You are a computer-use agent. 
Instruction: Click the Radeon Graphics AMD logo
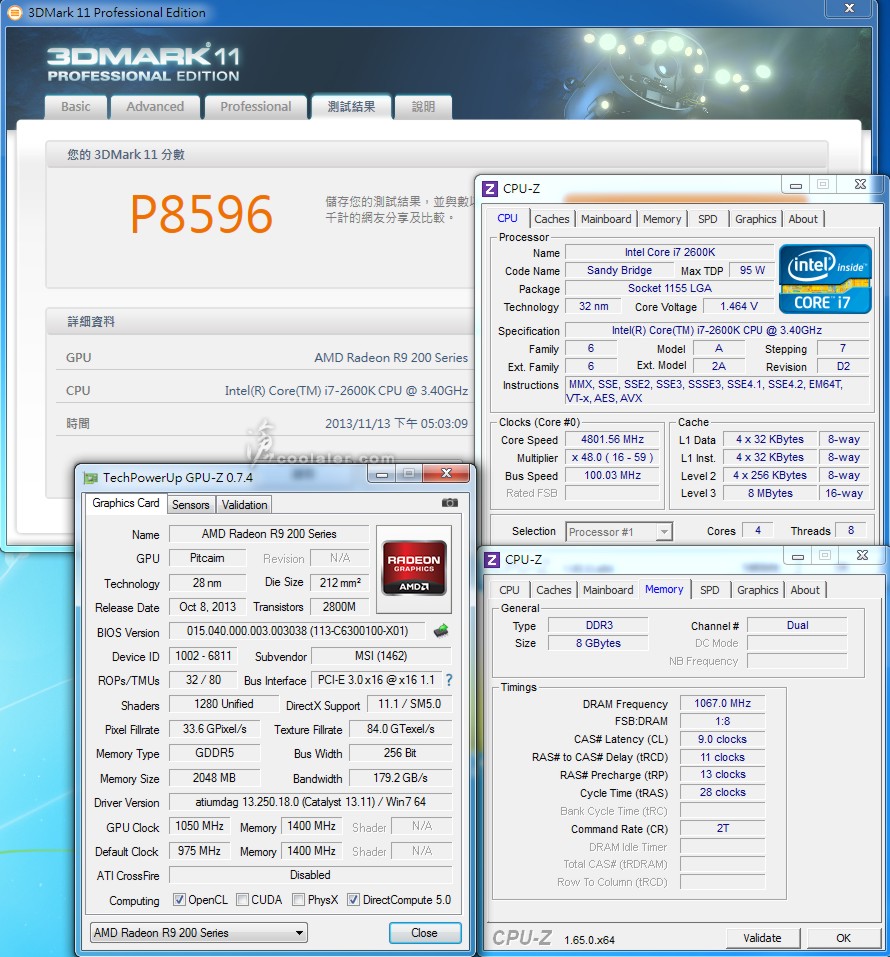(414, 568)
